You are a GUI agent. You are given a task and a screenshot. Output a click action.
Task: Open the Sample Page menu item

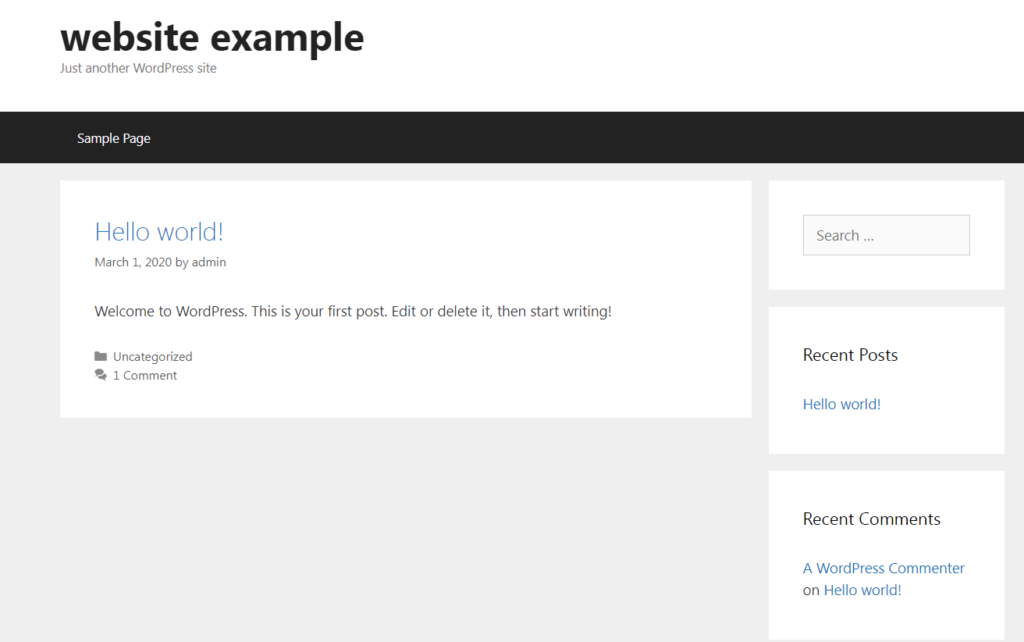[113, 138]
